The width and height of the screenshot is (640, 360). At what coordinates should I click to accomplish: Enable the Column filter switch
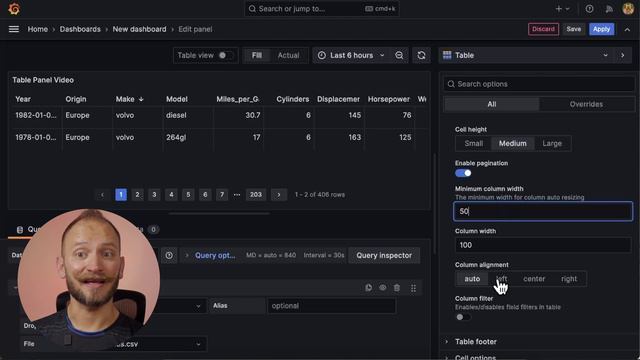(463, 317)
